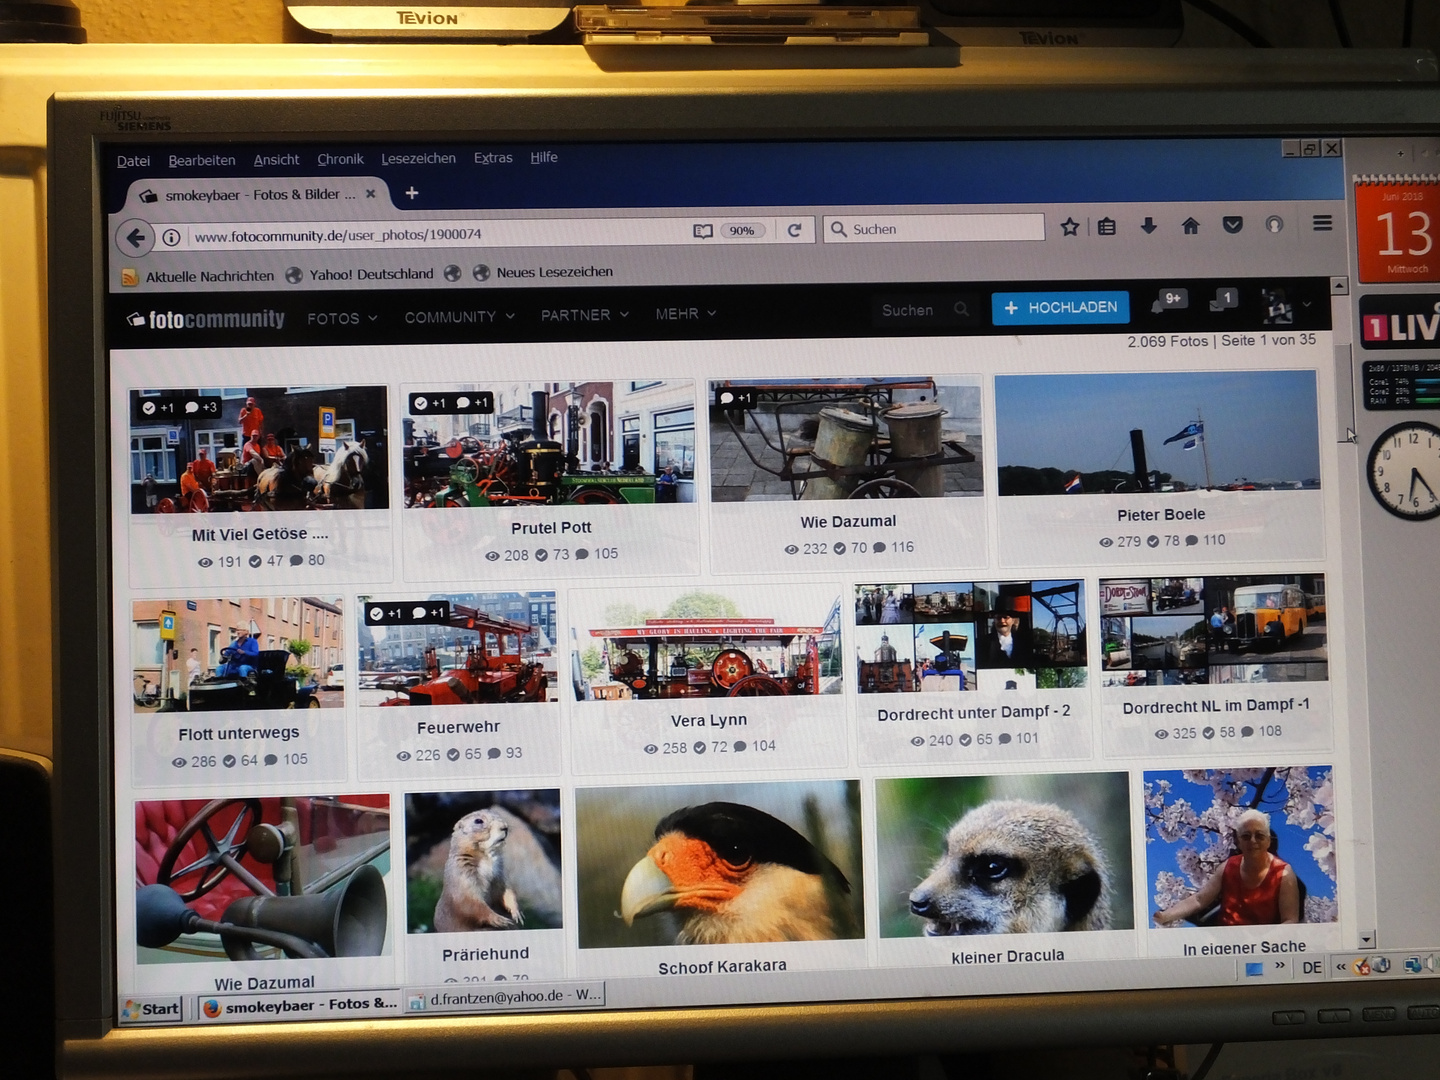Open the Lesezeichen menu
This screenshot has height=1080, width=1440.
pos(418,158)
